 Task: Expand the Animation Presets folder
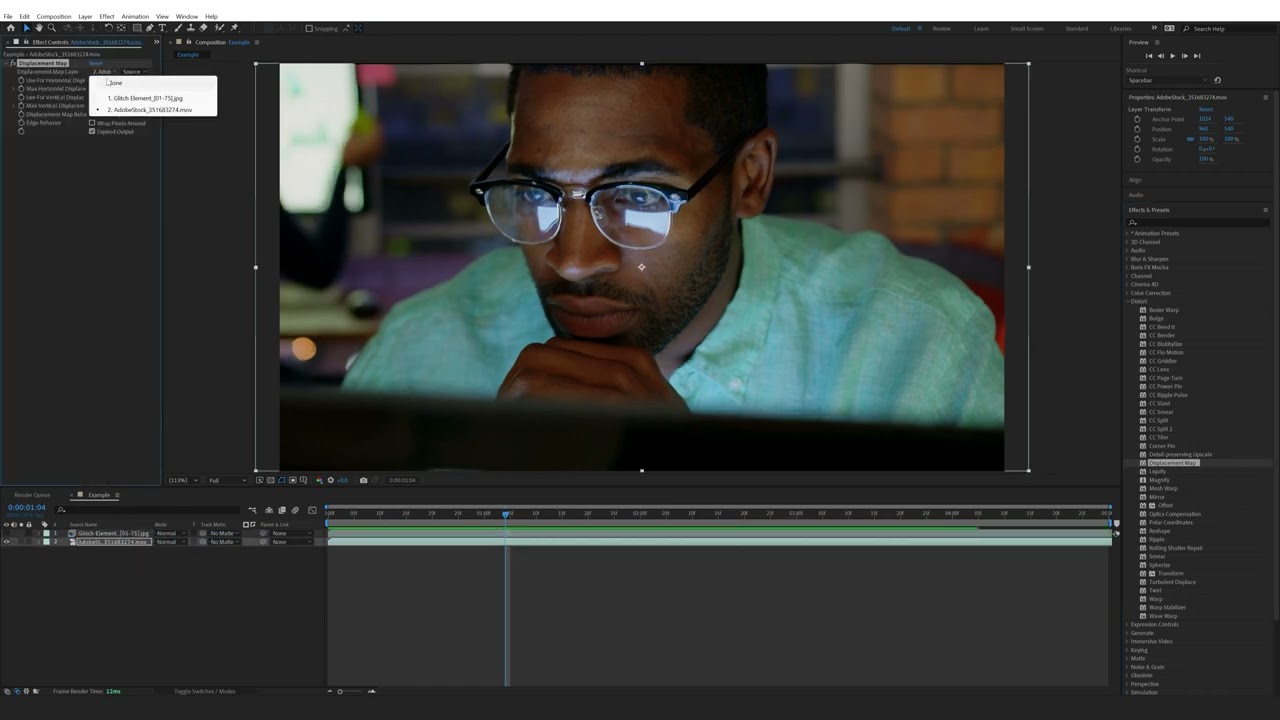pyautogui.click(x=1128, y=233)
